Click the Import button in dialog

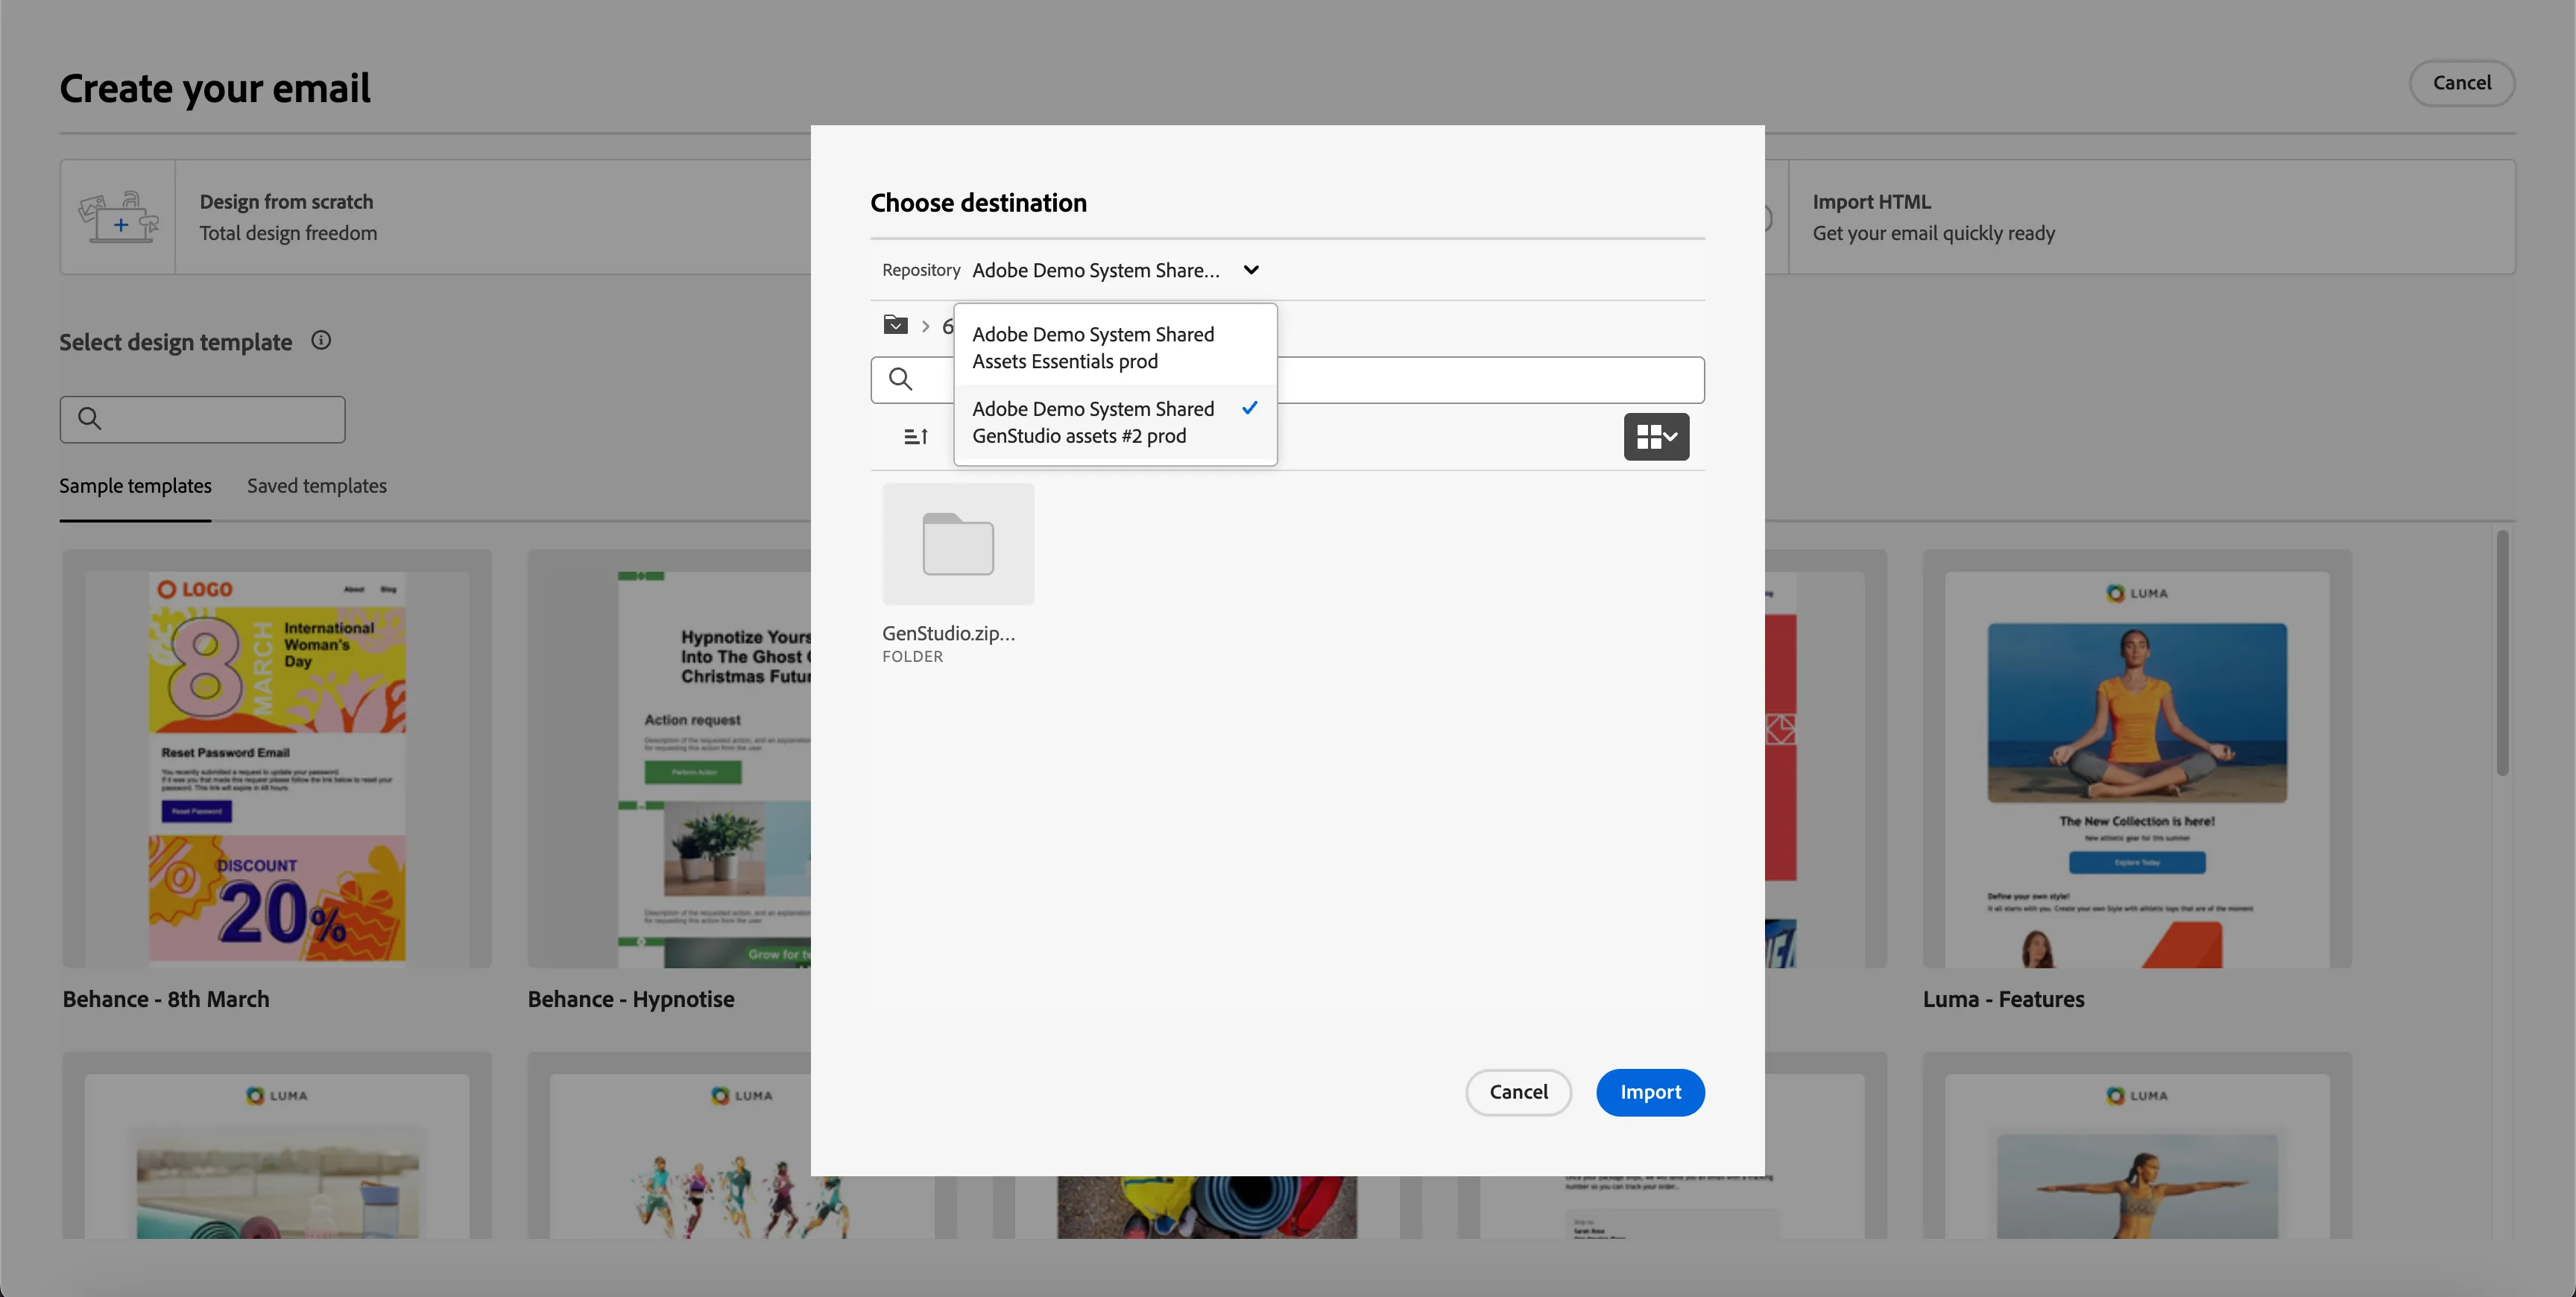pos(1650,1092)
